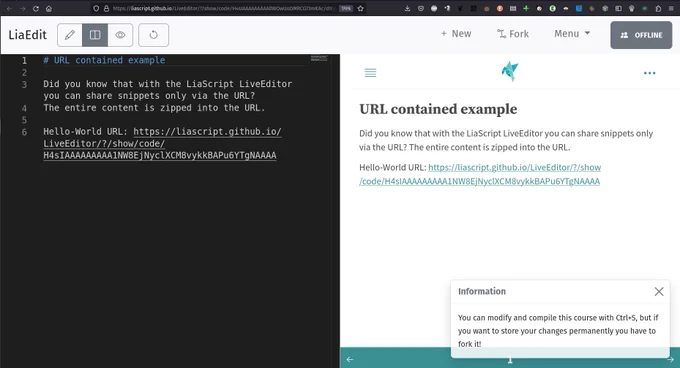
Task: Click the 'URL contained example' preview heading
Action: click(x=438, y=109)
